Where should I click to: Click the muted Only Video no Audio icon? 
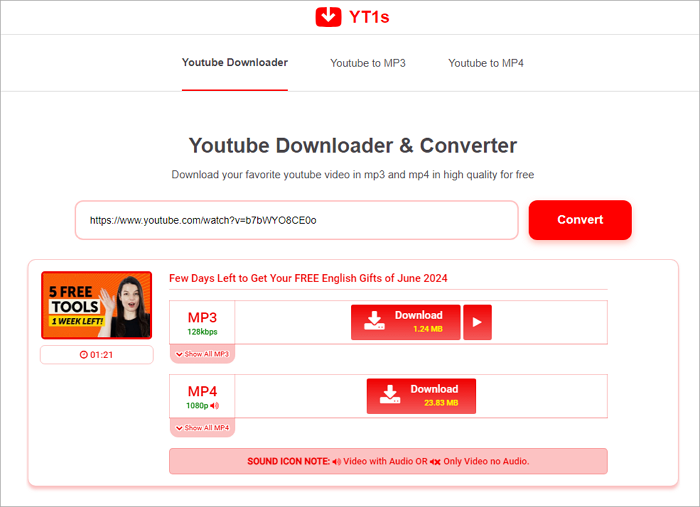435,462
